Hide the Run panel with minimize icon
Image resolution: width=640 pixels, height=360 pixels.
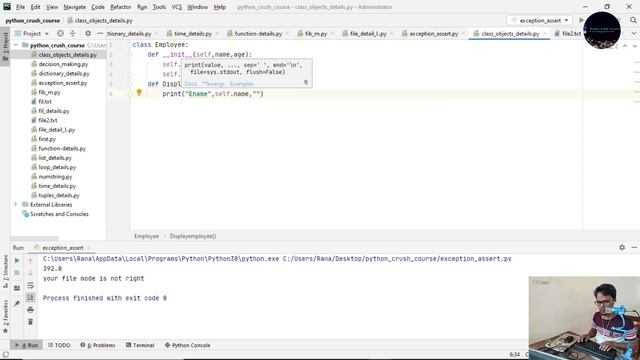634,247
